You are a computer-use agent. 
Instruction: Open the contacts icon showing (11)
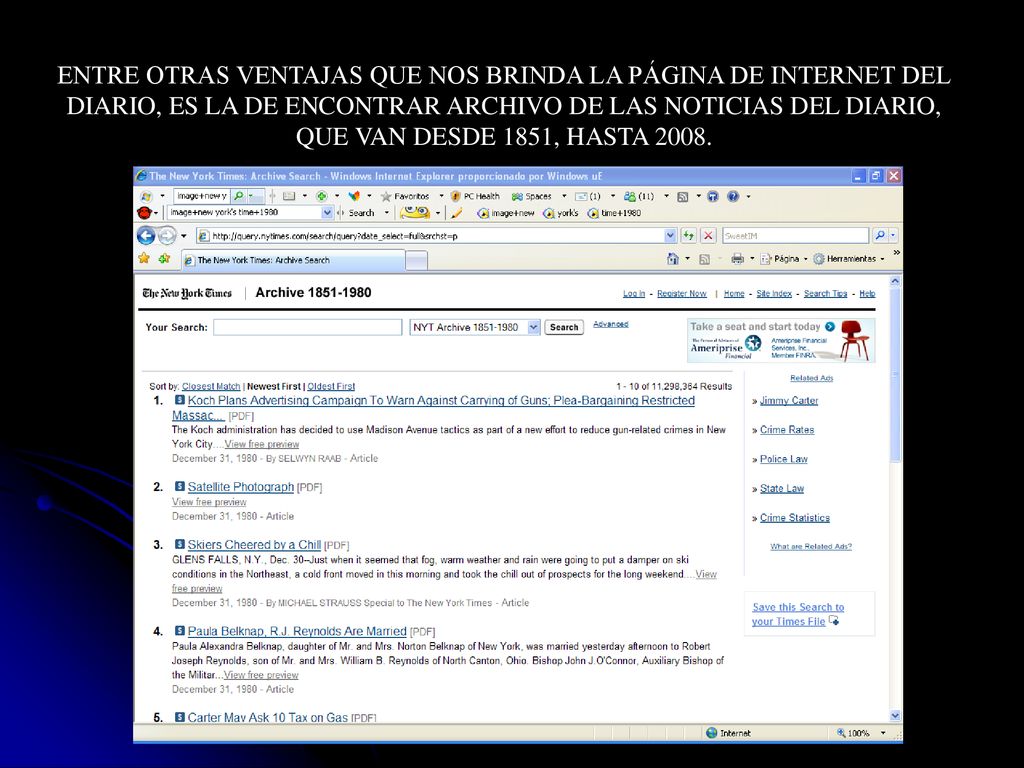pyautogui.click(x=639, y=196)
